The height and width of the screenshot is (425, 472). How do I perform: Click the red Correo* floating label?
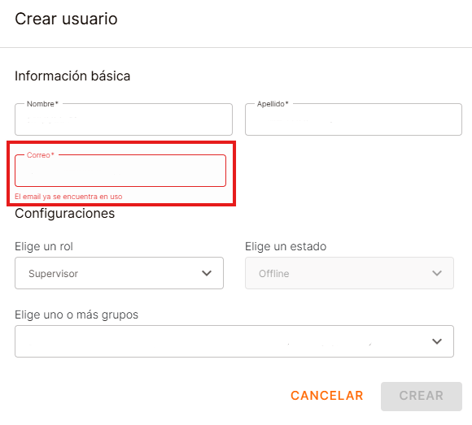click(x=40, y=155)
